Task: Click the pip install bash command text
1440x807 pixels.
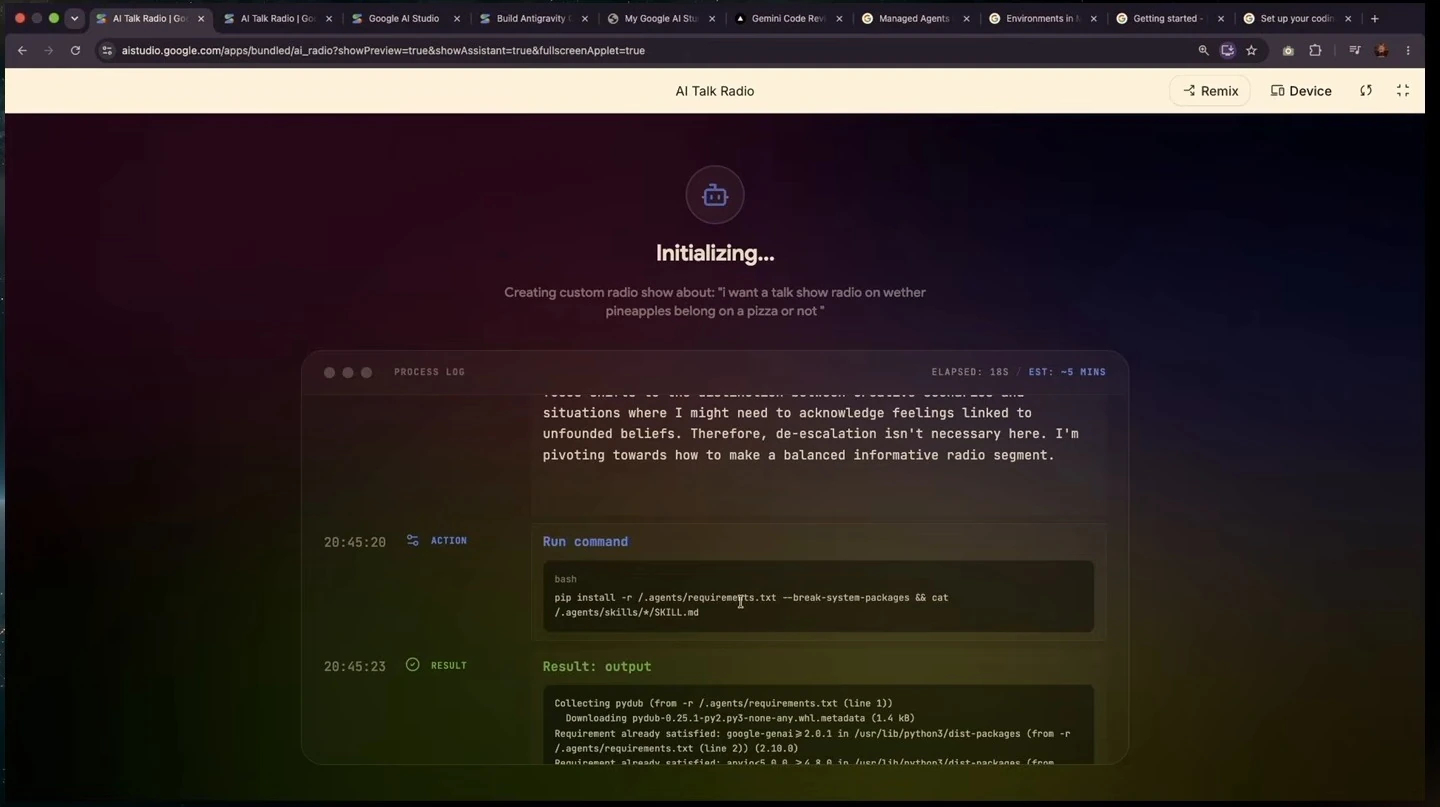Action: click(751, 605)
